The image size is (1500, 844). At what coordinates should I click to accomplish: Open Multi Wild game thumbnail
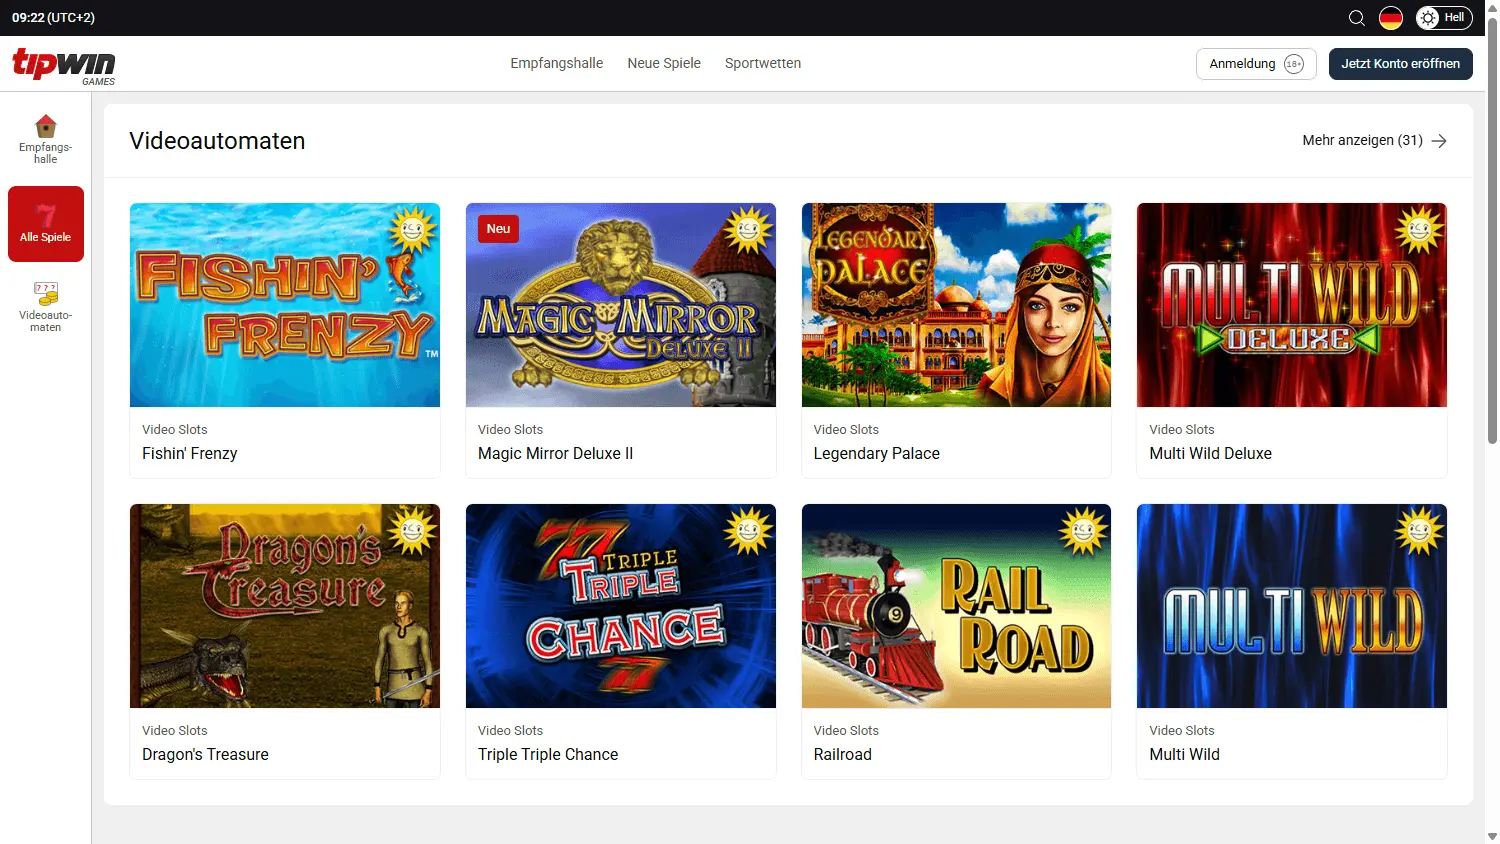click(1292, 606)
